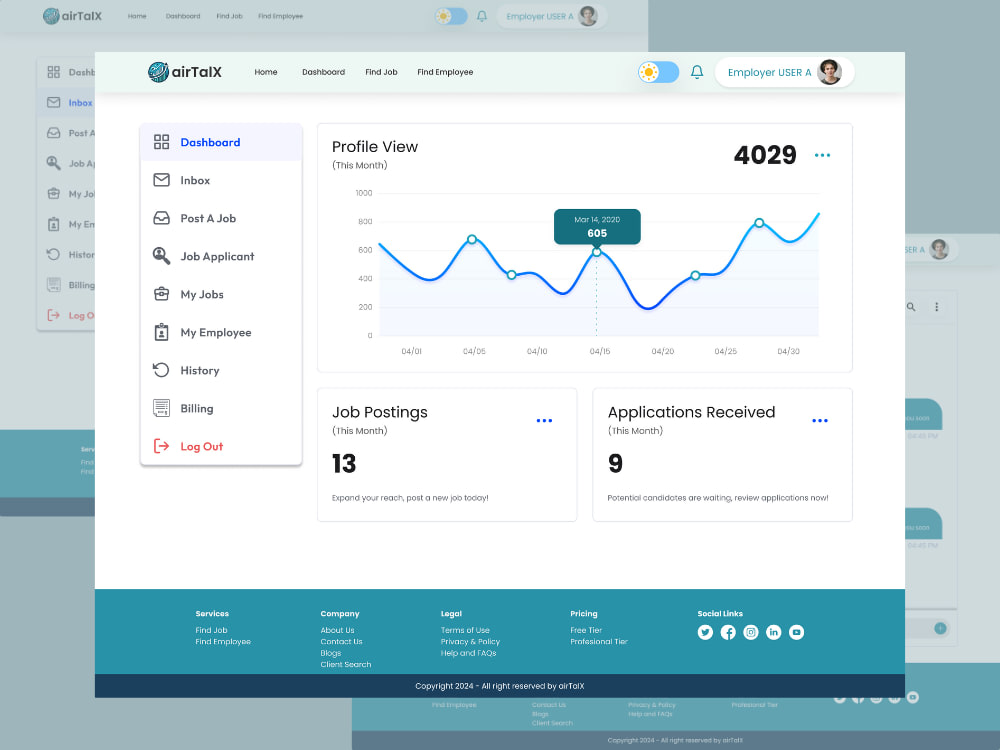The width and height of the screenshot is (1000, 750).
Task: Click the My Employee badge icon
Action: coord(161,332)
